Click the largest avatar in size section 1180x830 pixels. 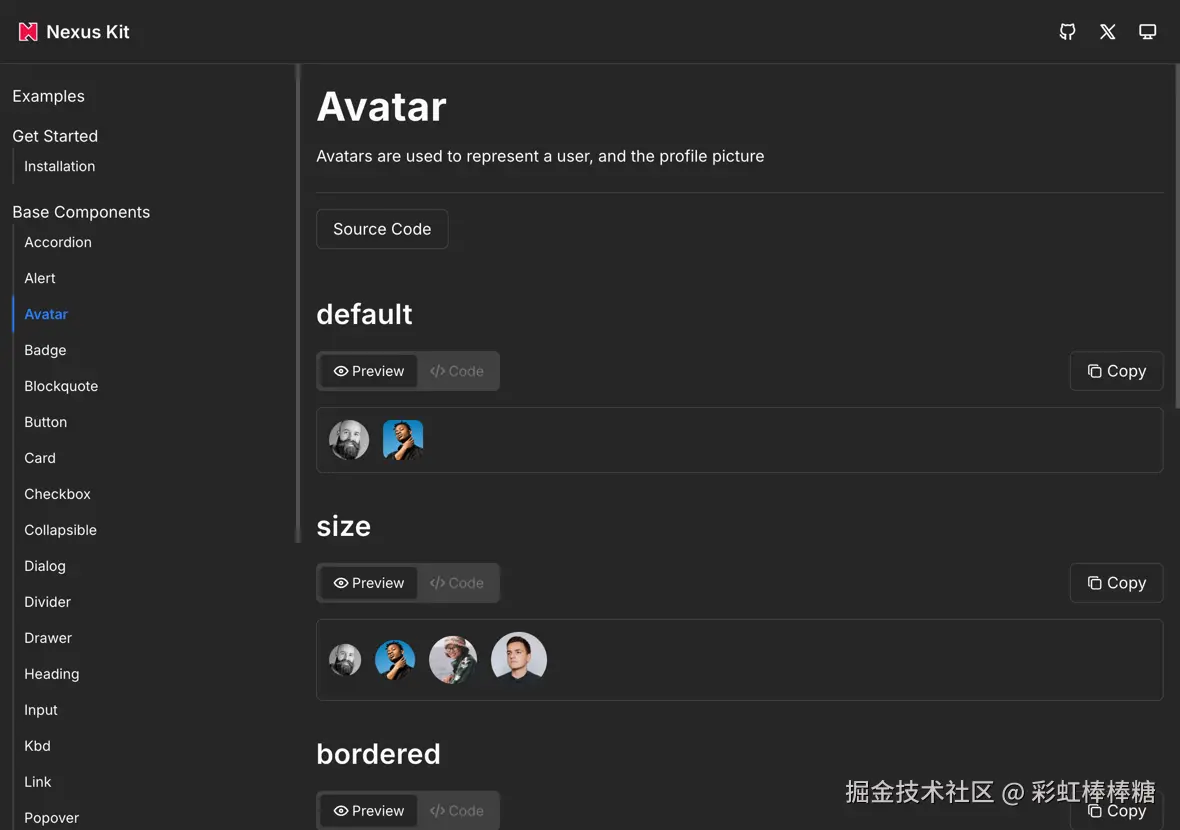coord(519,659)
